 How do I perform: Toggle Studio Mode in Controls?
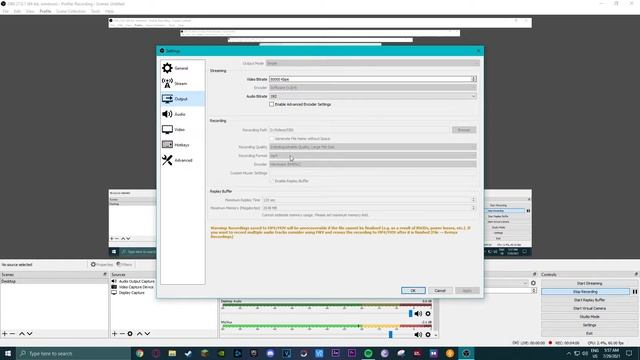[589, 317]
